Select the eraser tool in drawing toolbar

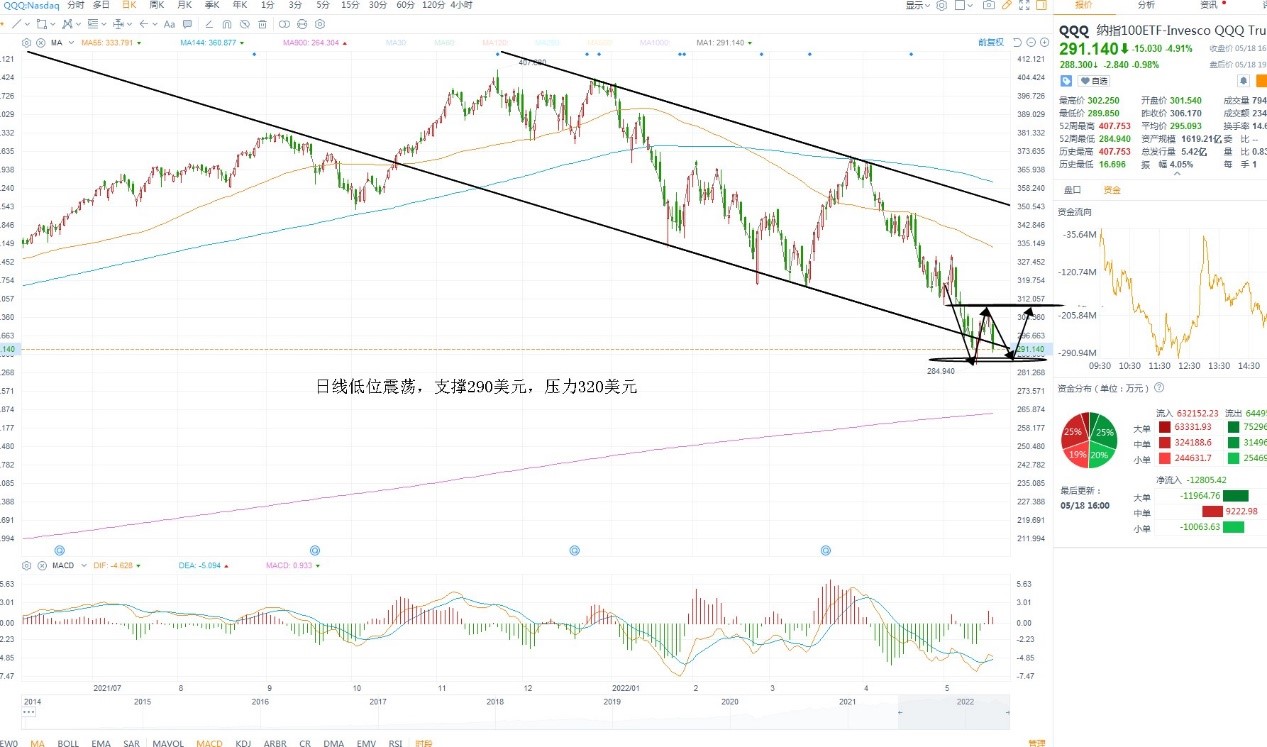click(x=209, y=24)
